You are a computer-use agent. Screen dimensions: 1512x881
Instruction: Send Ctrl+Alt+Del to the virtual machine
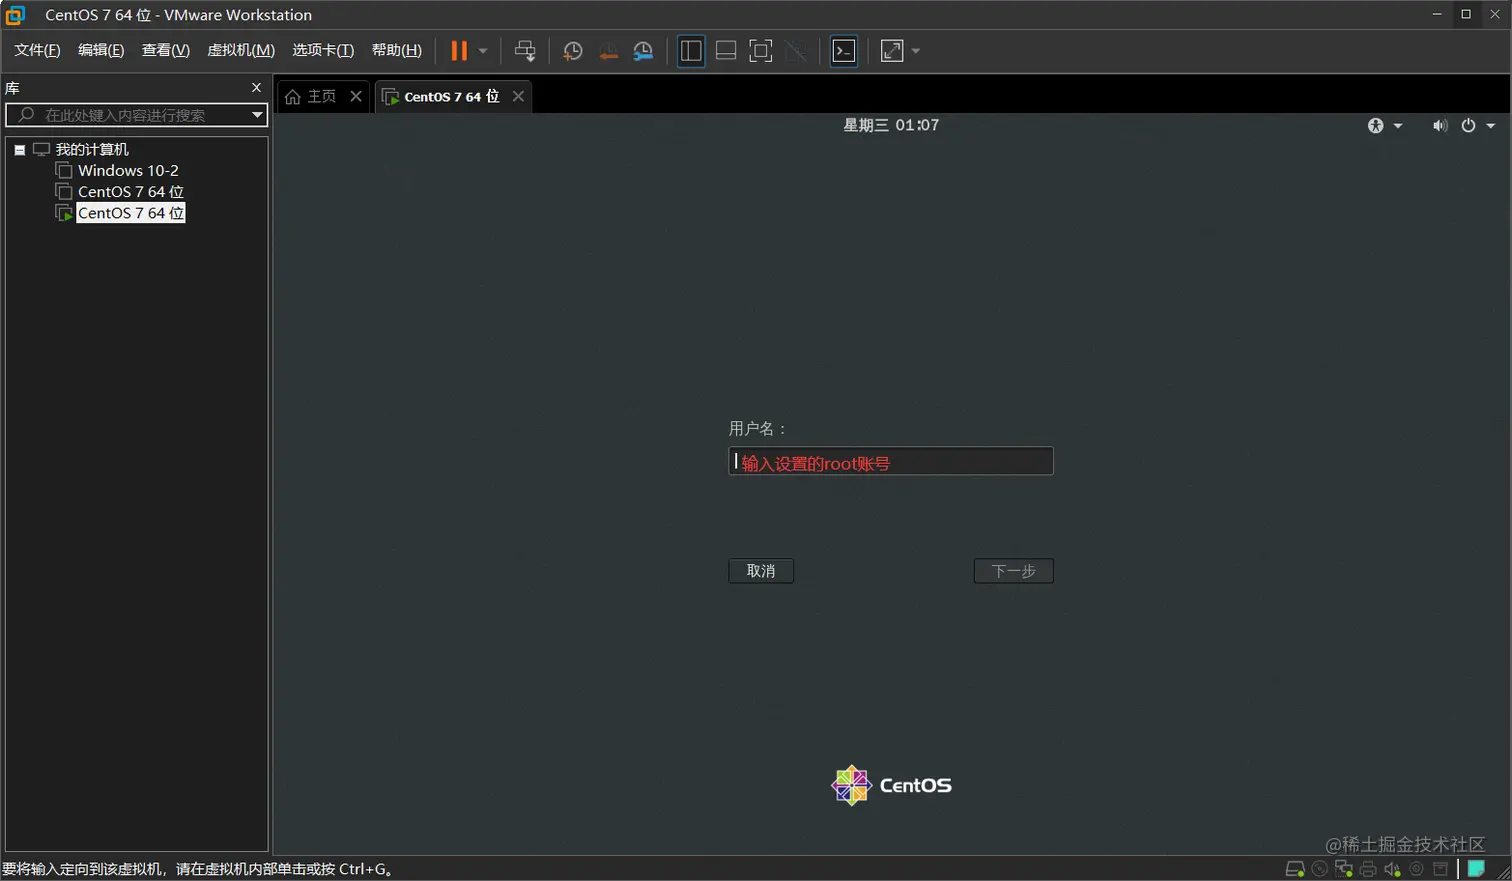point(525,51)
